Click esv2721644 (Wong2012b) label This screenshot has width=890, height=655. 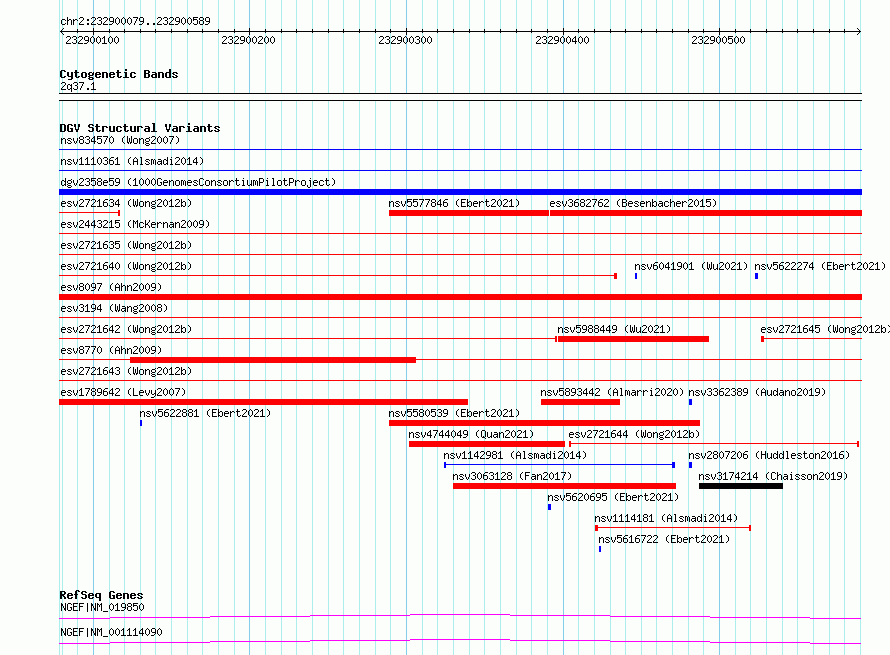[x=634, y=434]
